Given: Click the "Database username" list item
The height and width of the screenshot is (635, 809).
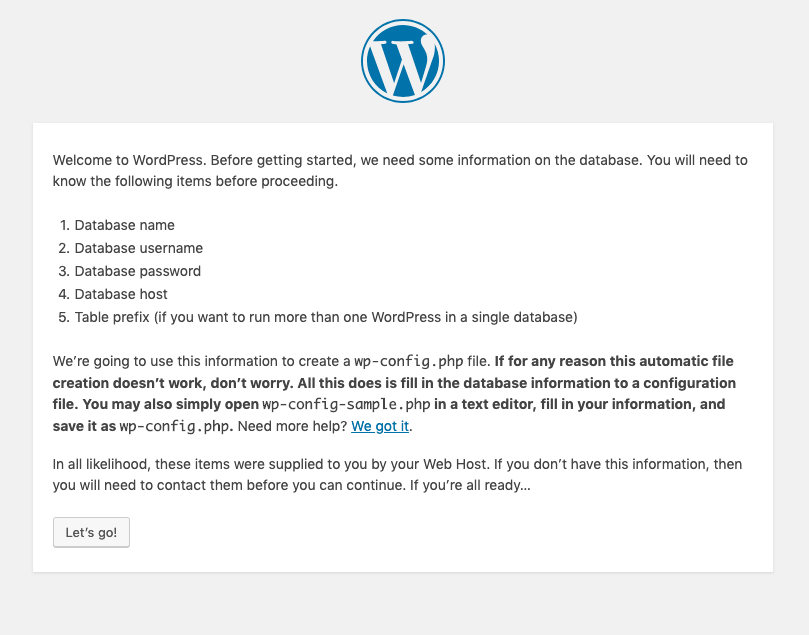Looking at the screenshot, I should (x=139, y=248).
